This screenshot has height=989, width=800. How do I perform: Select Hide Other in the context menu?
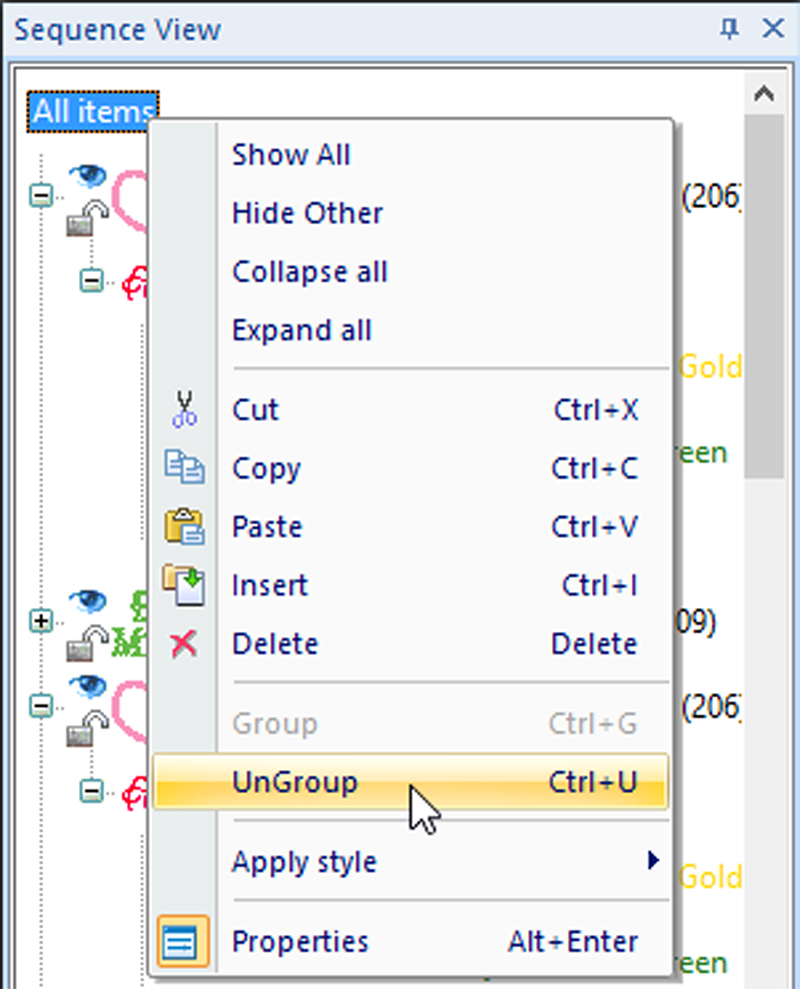pos(307,213)
